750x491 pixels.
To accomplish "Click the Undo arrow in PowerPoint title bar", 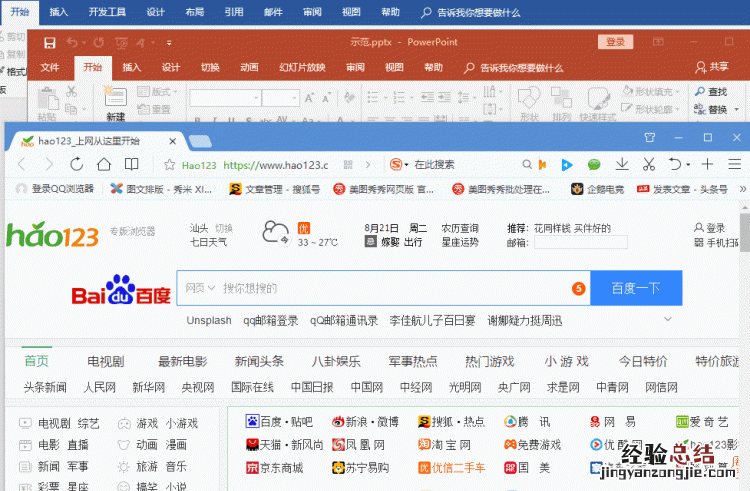I will 72,43.
